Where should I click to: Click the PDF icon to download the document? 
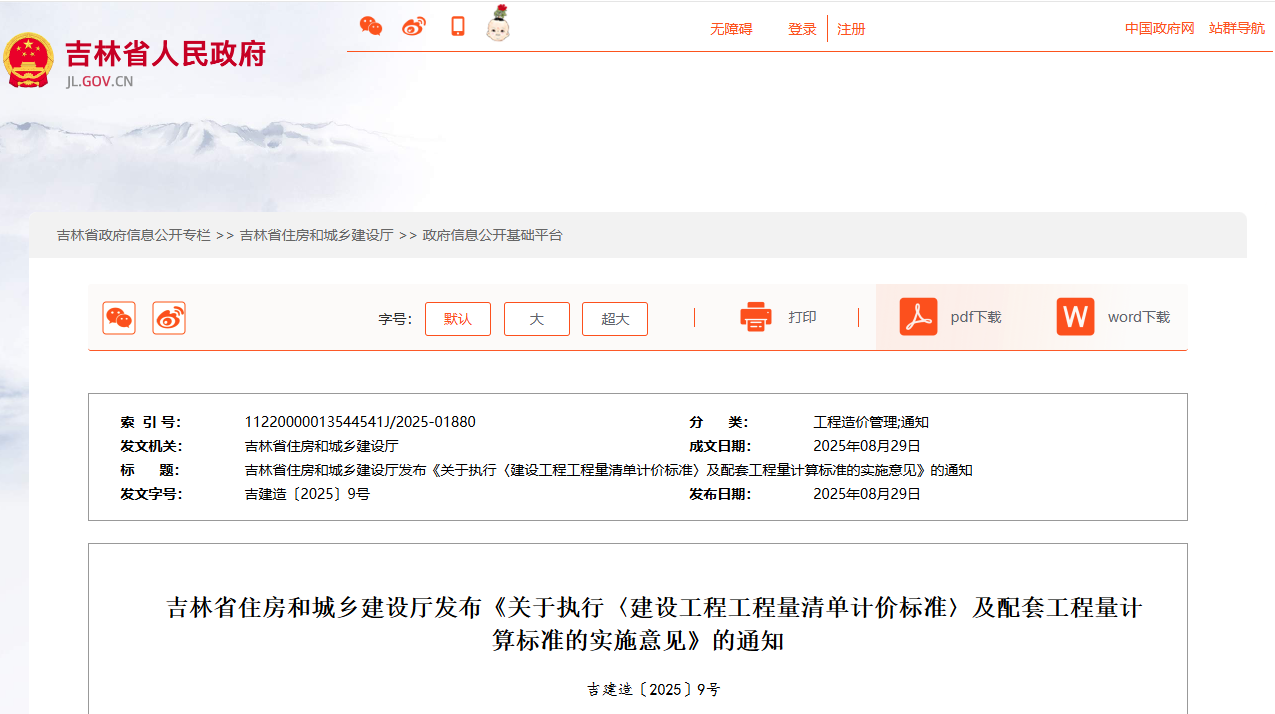(x=917, y=317)
